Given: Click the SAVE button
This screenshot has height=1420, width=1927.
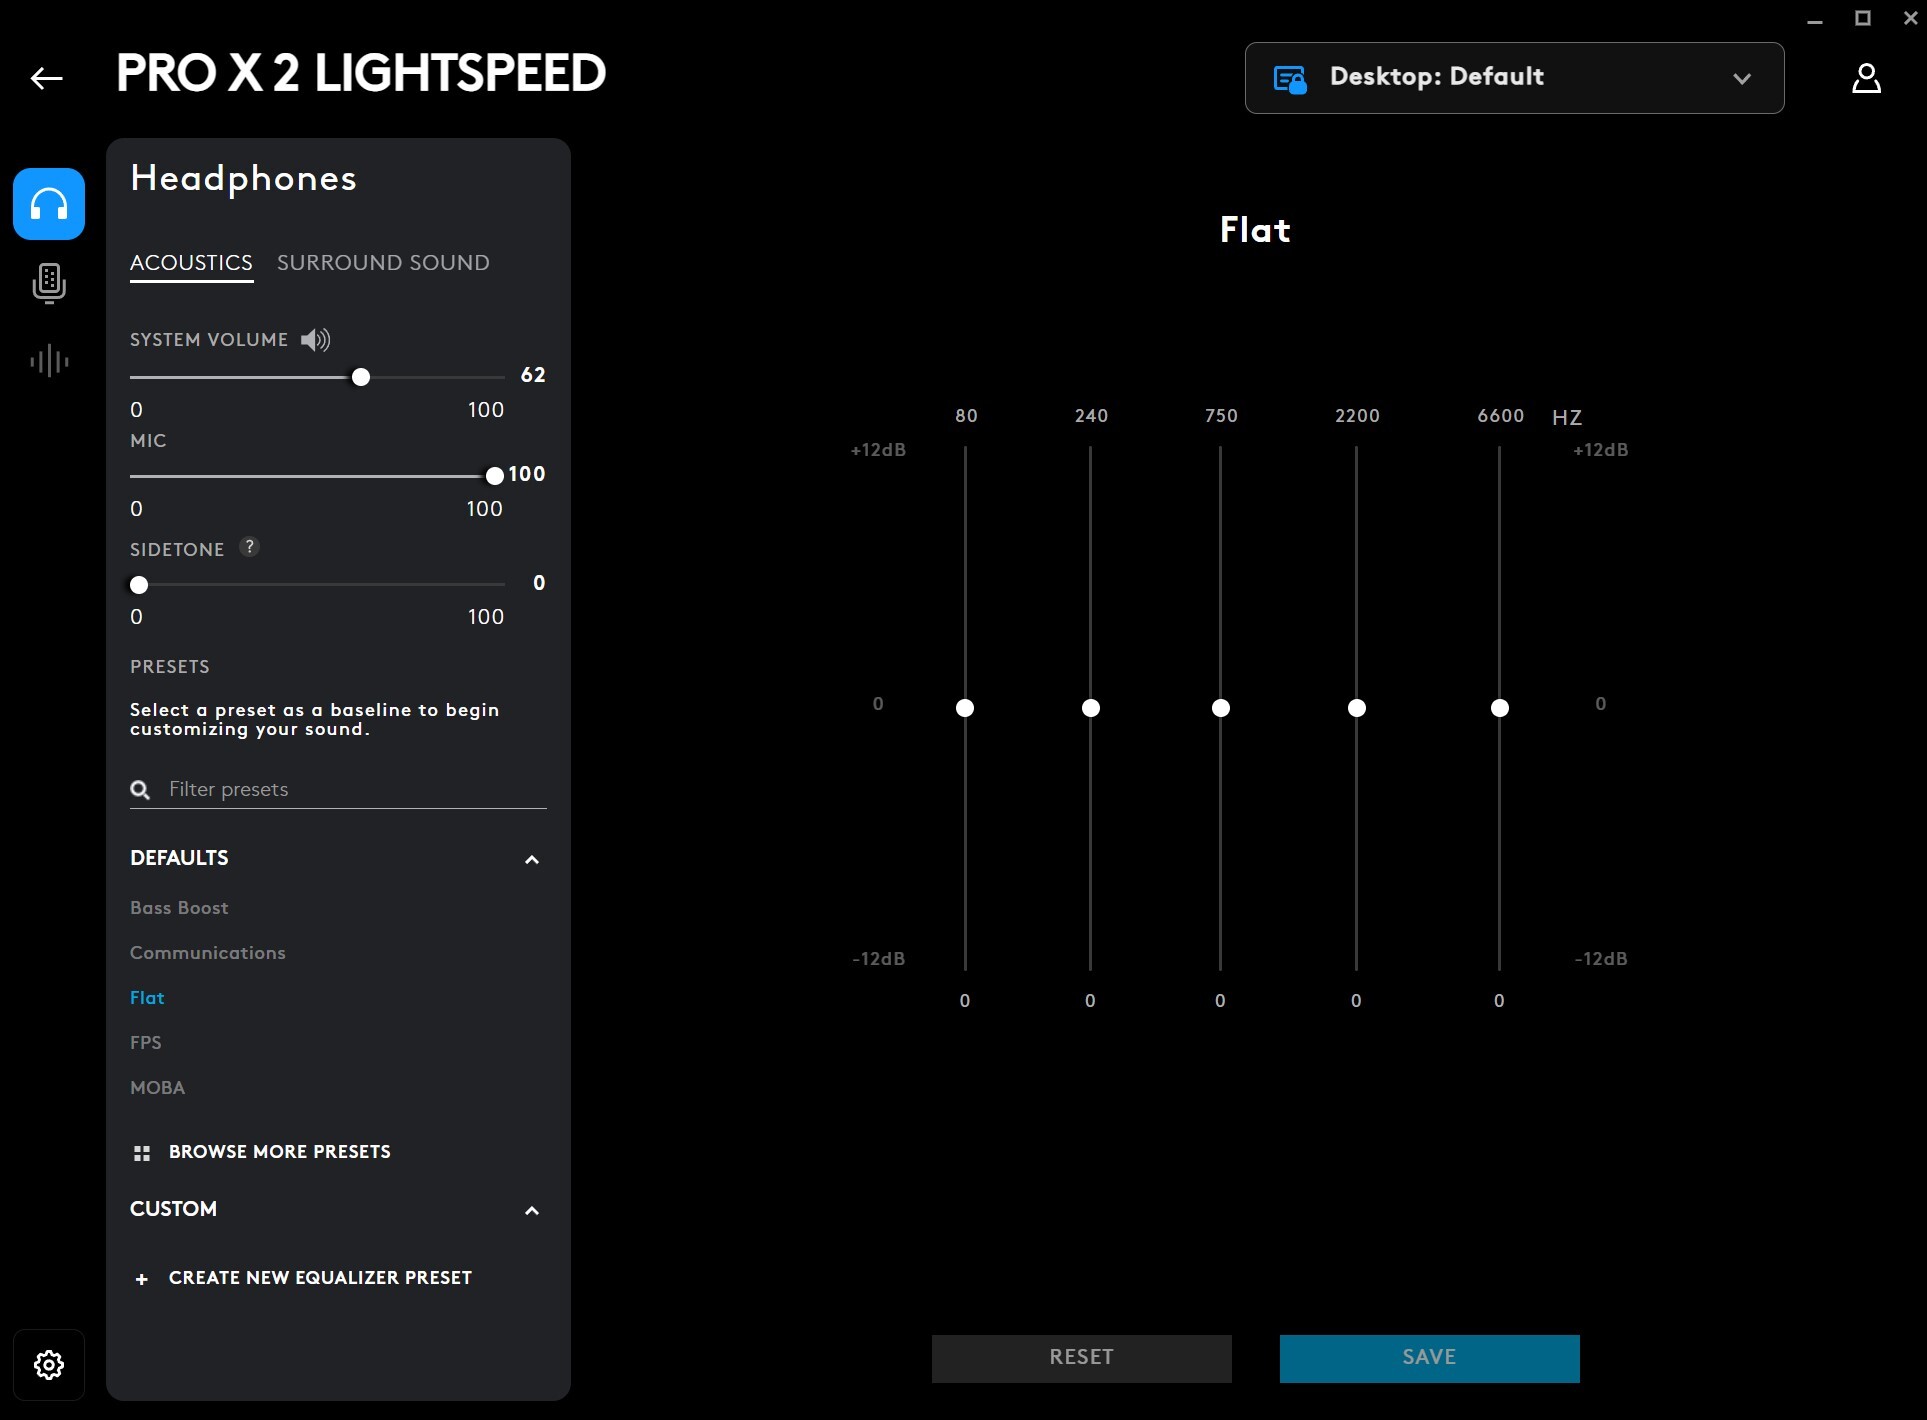Looking at the screenshot, I should pyautogui.click(x=1430, y=1358).
